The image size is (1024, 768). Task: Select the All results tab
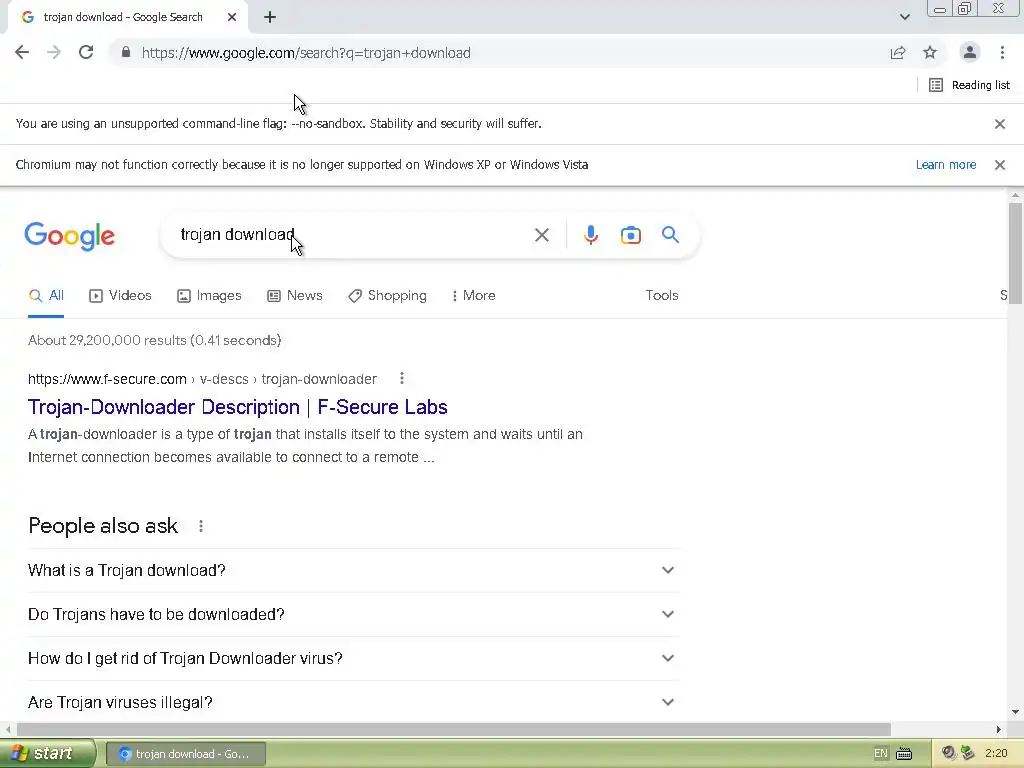[x=46, y=296]
